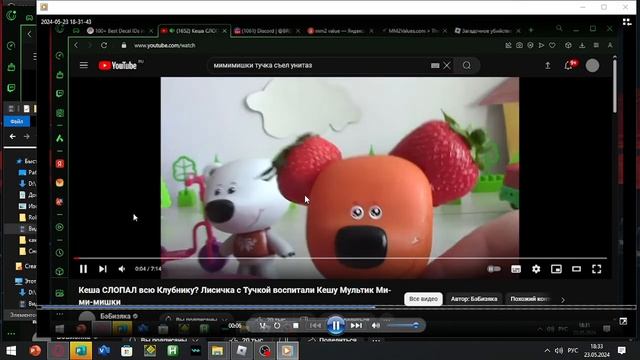Select the 'Автор: Бабизяка' chip

pos(474,299)
